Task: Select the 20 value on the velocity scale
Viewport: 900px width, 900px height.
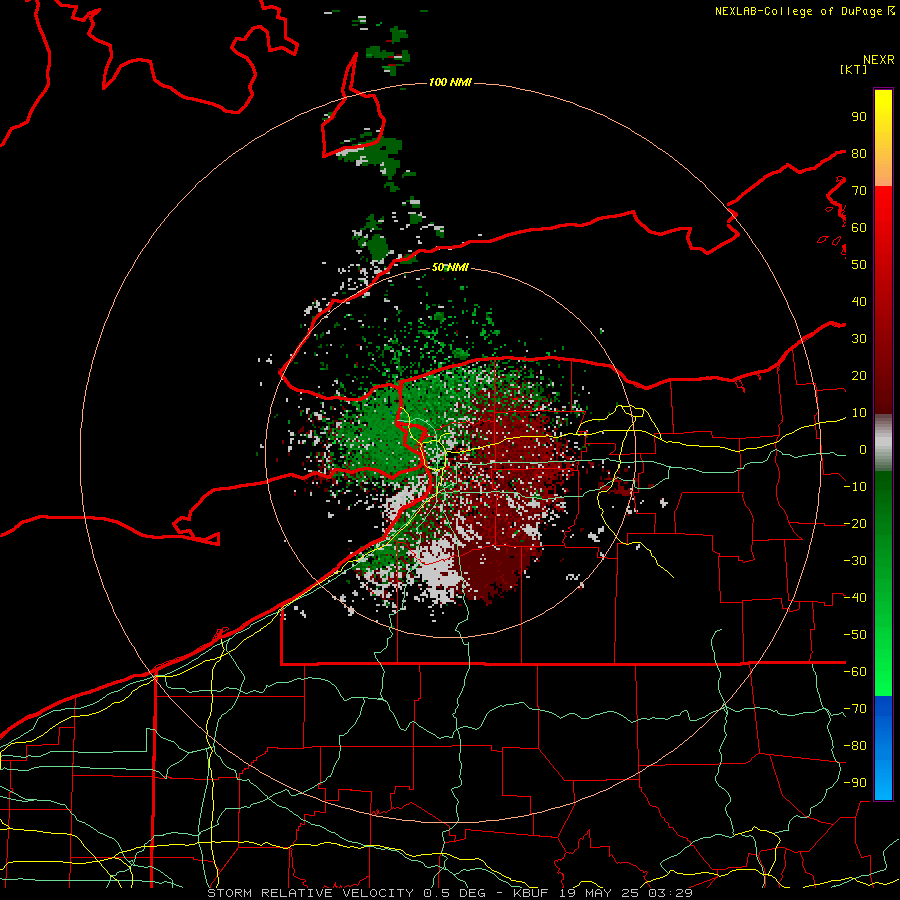Action: pyautogui.click(x=859, y=376)
